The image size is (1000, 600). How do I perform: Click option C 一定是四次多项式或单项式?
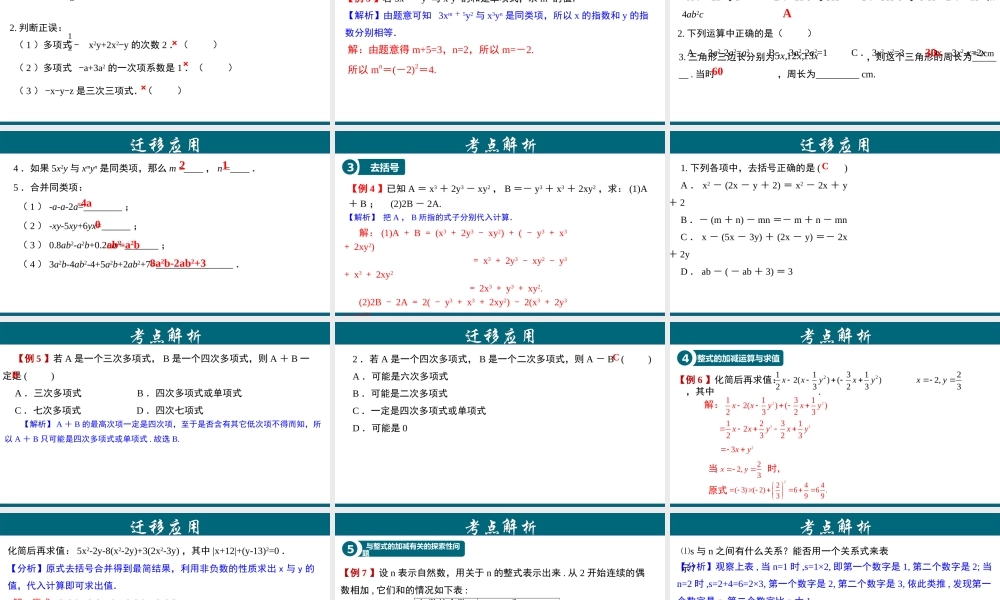pos(419,411)
